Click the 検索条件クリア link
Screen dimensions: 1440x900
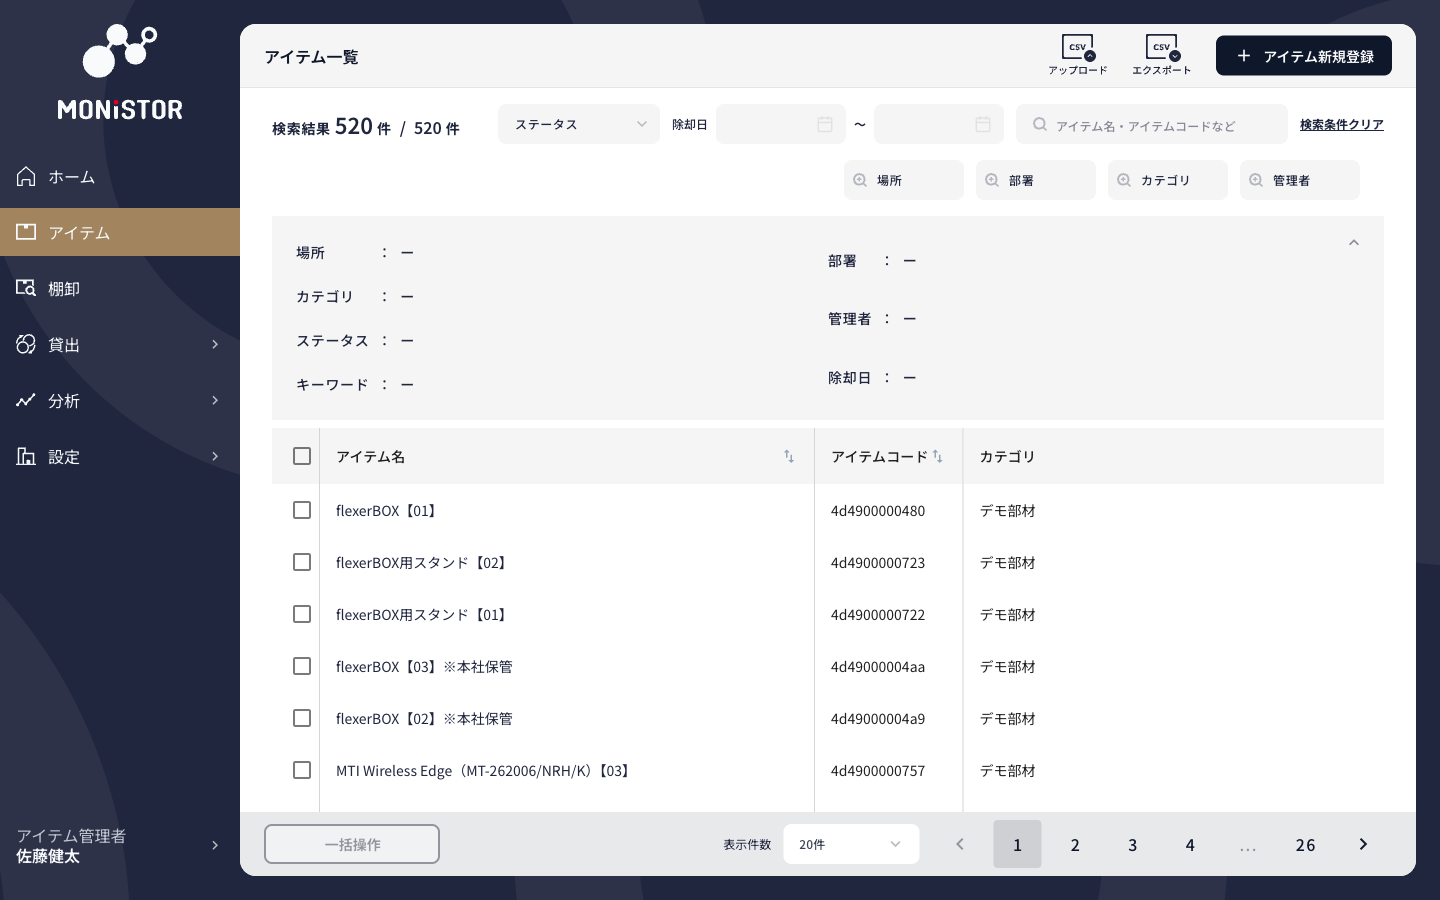coord(1341,124)
